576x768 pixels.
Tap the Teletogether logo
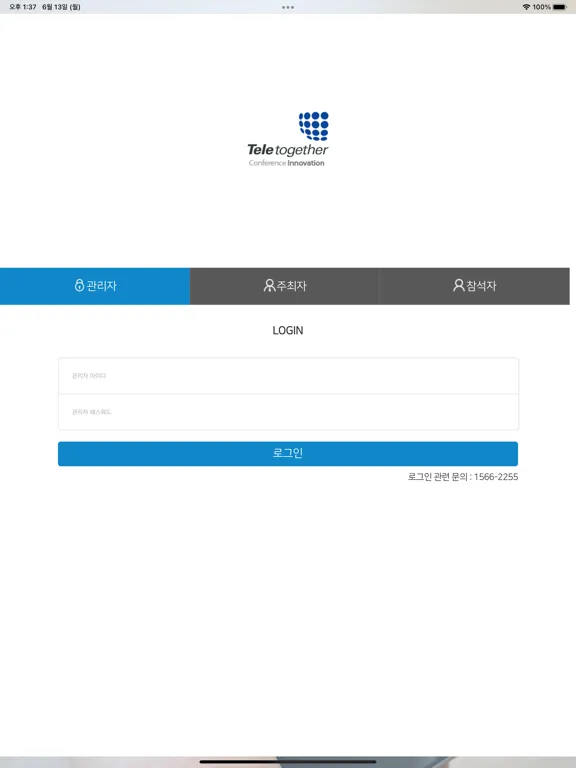coord(288,140)
